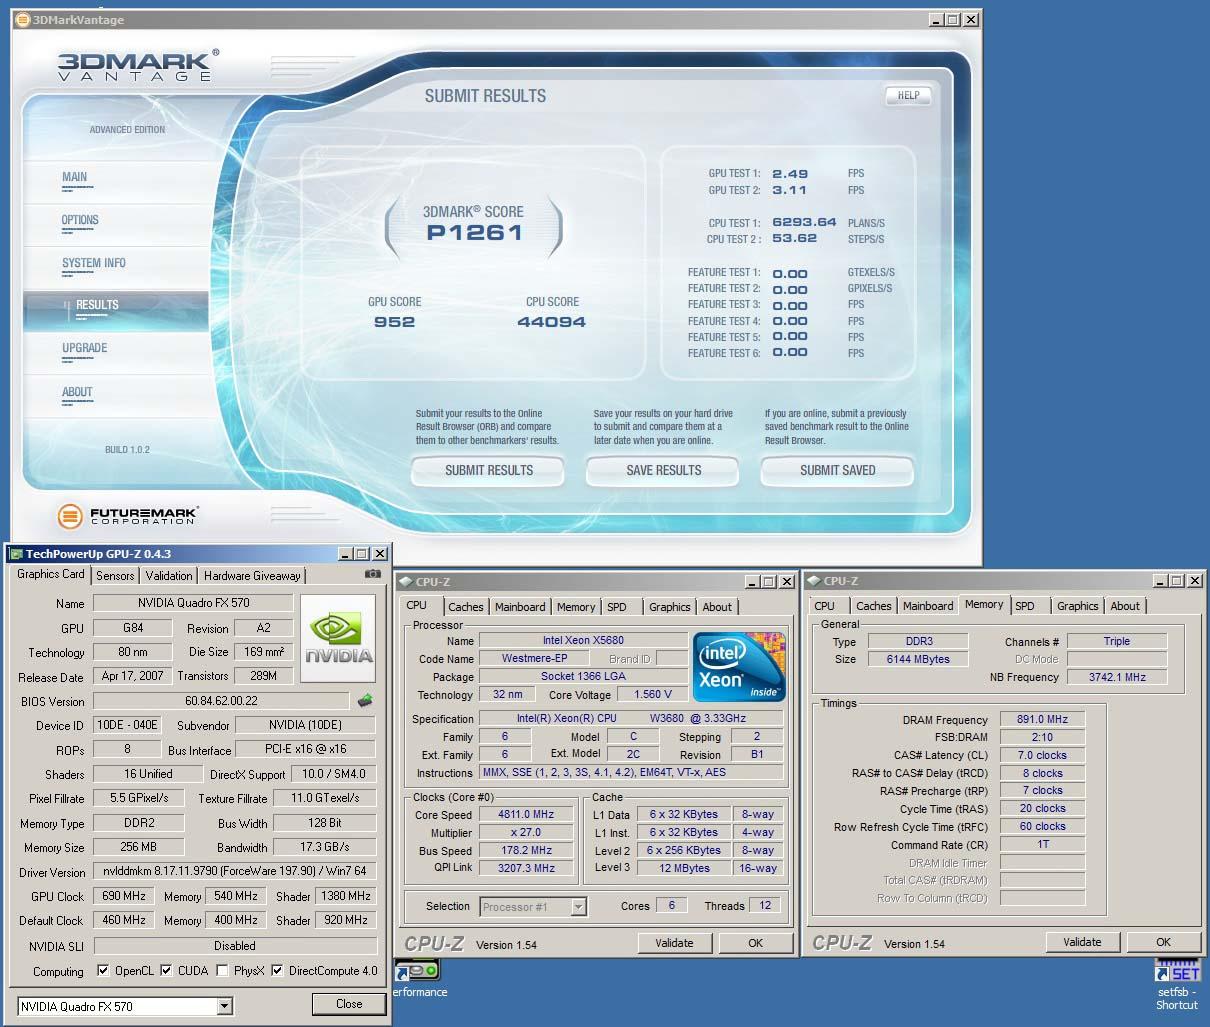Viewport: 1210px width, 1027px height.
Task: Click OK in CPU-Z Memory window
Action: 1163,942
